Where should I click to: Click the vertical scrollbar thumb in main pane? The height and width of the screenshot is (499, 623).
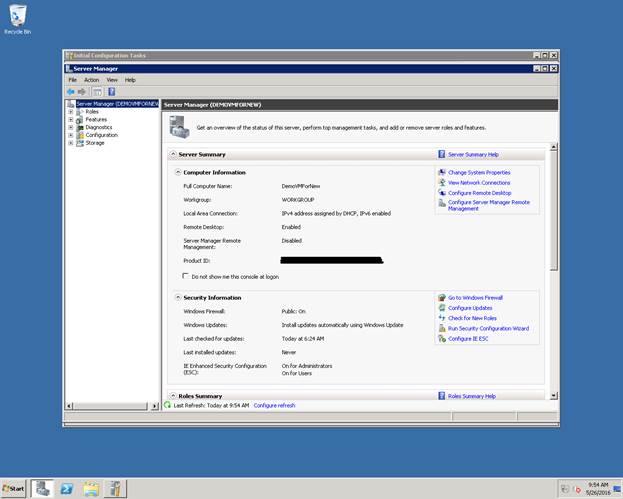point(554,211)
